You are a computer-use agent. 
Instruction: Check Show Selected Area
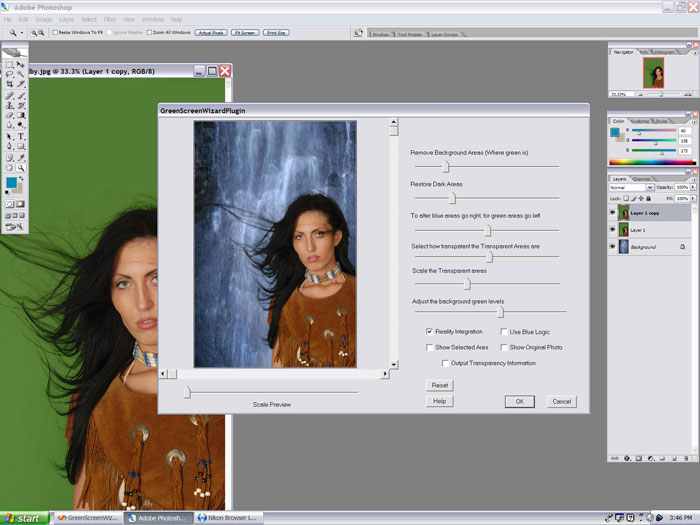pyautogui.click(x=429, y=347)
